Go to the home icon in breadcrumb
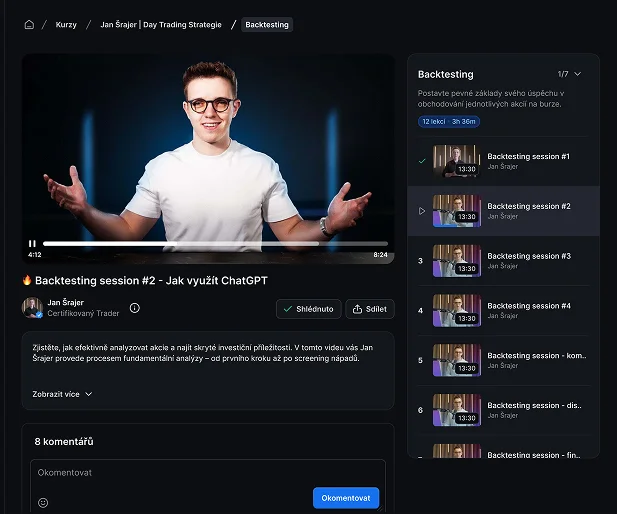Screen dimensions: 617x514 coord(29,25)
